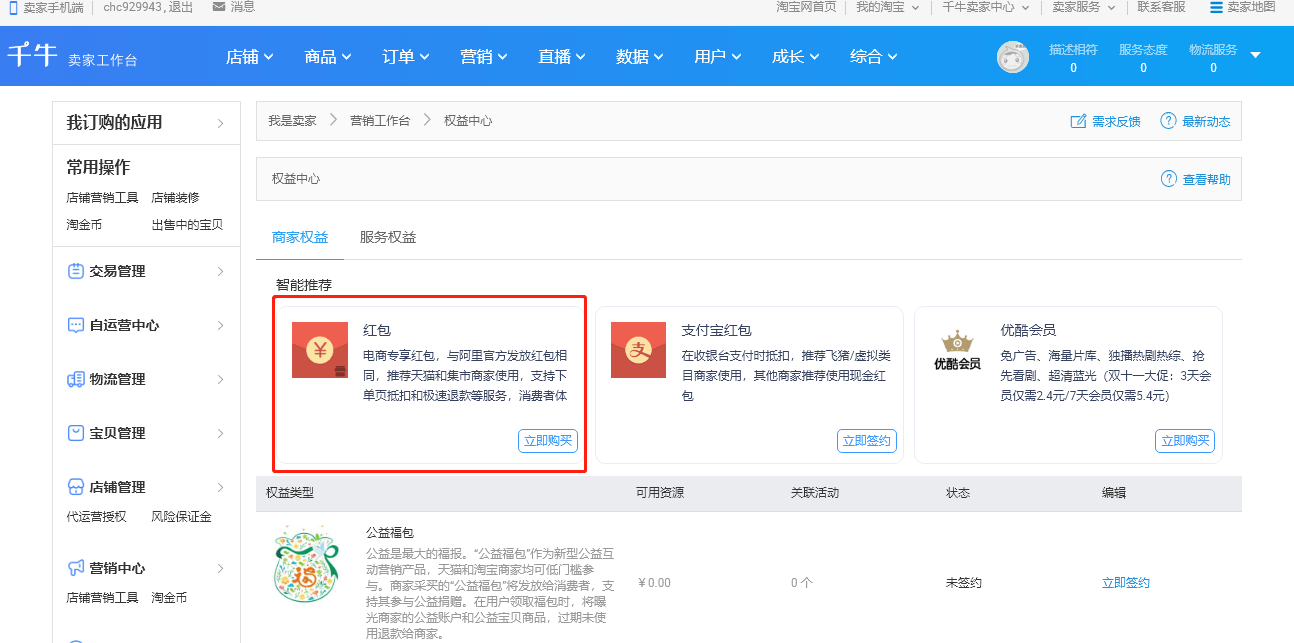Screen dimensions: 1294x643
Task: Expand the arrow next to 物流服务 score
Action: click(1256, 55)
